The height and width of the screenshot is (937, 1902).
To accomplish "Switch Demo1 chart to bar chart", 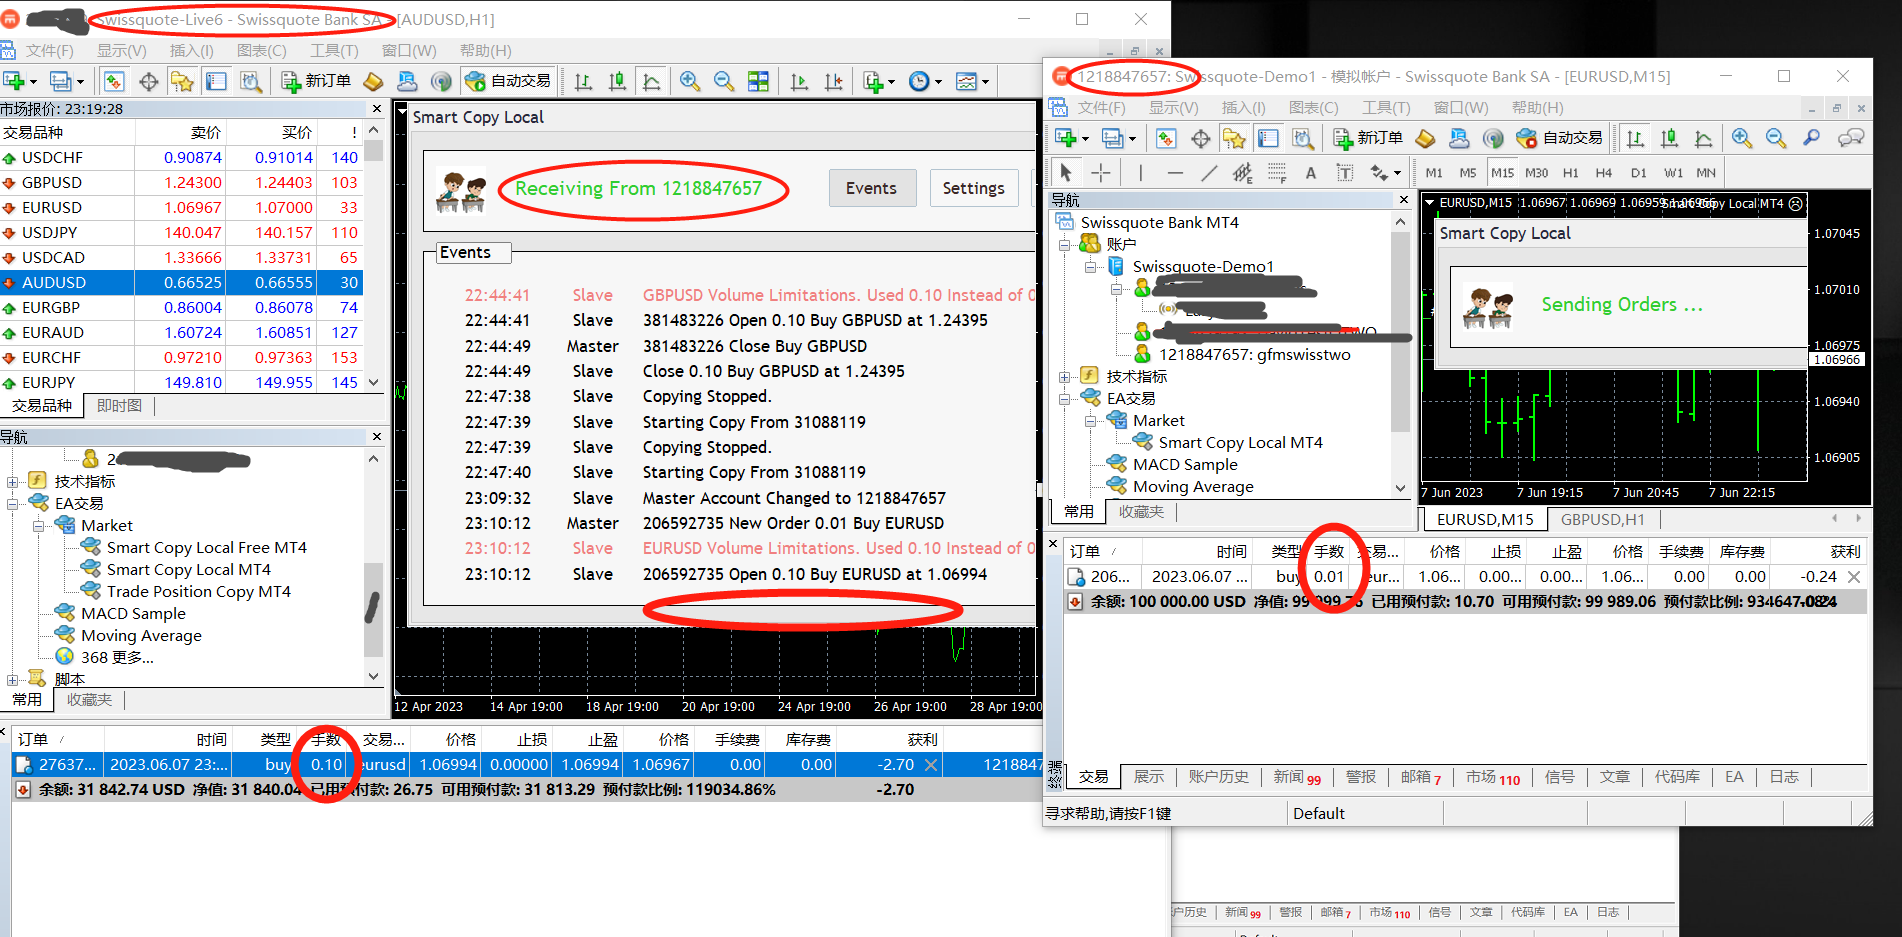I will click(1635, 138).
